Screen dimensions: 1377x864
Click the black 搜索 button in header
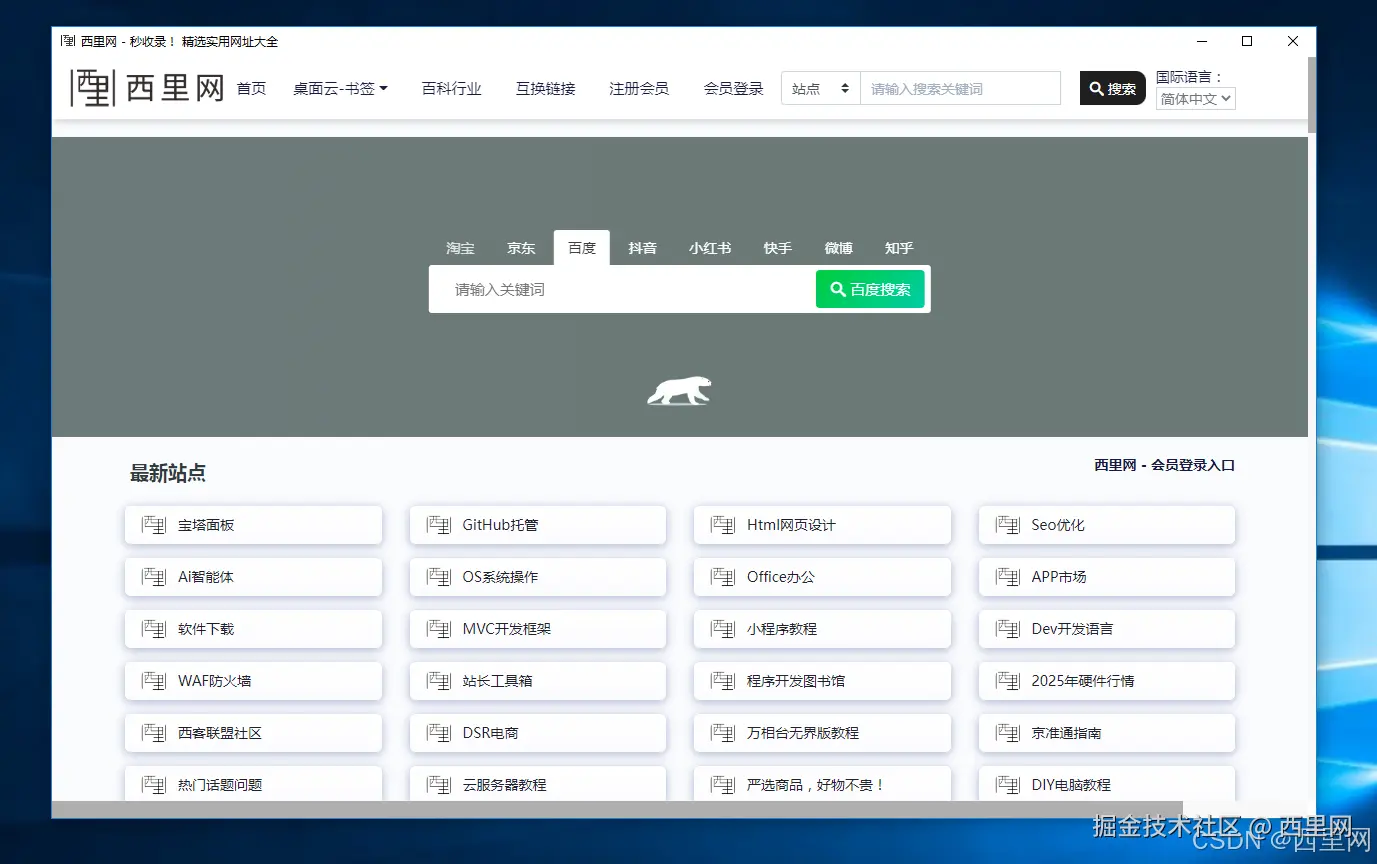1113,88
